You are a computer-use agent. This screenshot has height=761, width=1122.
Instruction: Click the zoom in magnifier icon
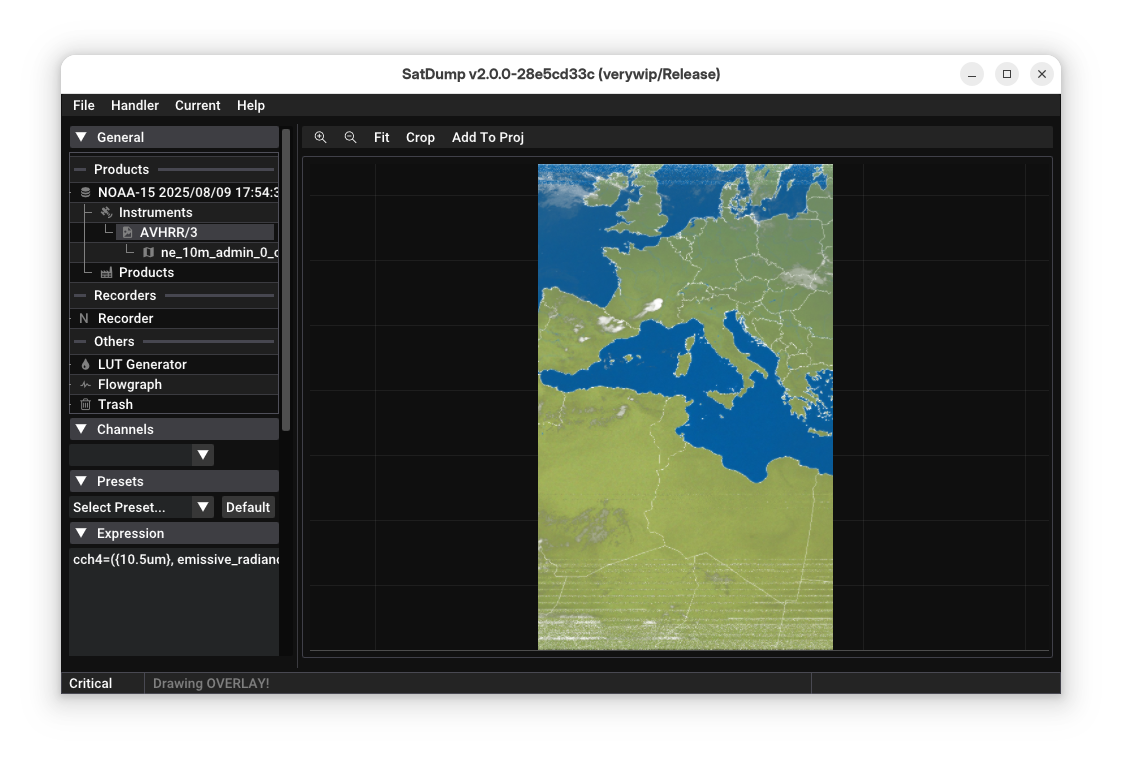tap(320, 137)
